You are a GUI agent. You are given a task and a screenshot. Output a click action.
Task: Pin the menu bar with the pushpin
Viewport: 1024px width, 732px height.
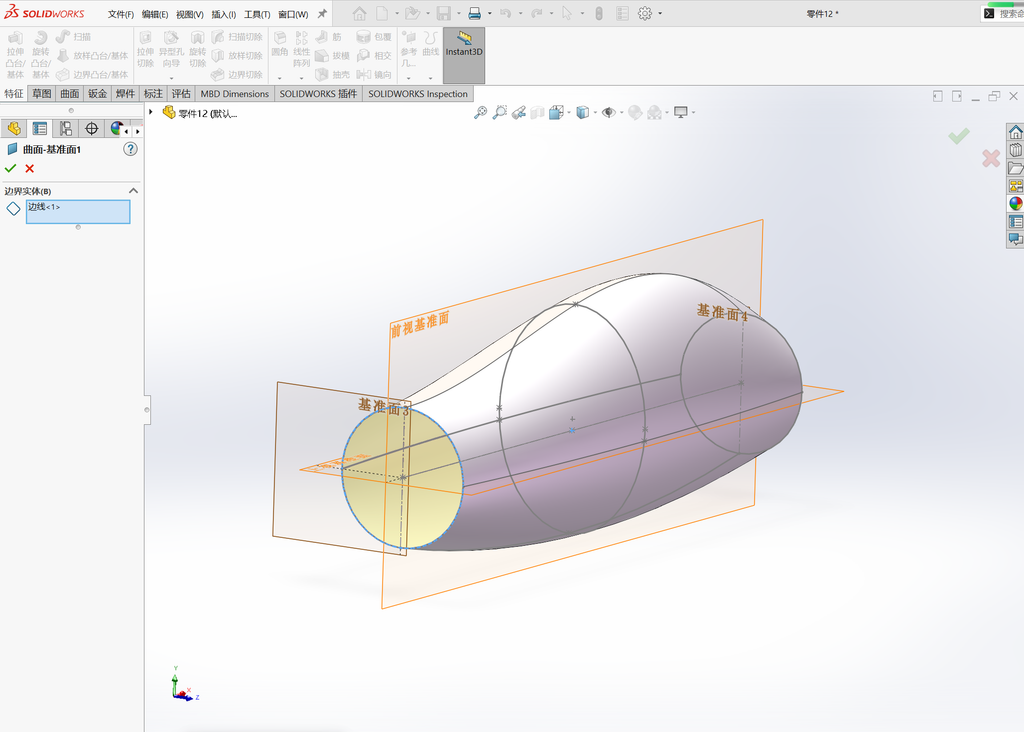click(x=322, y=13)
